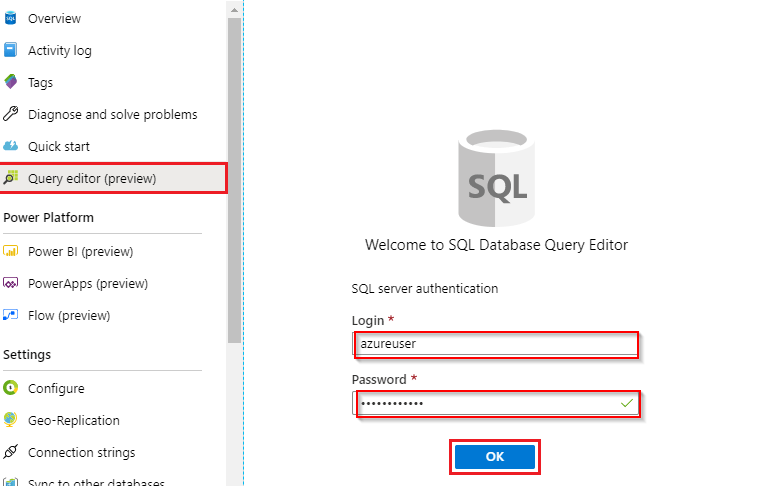776x486 pixels.
Task: Click the Sync to other databases icon
Action: 10,482
